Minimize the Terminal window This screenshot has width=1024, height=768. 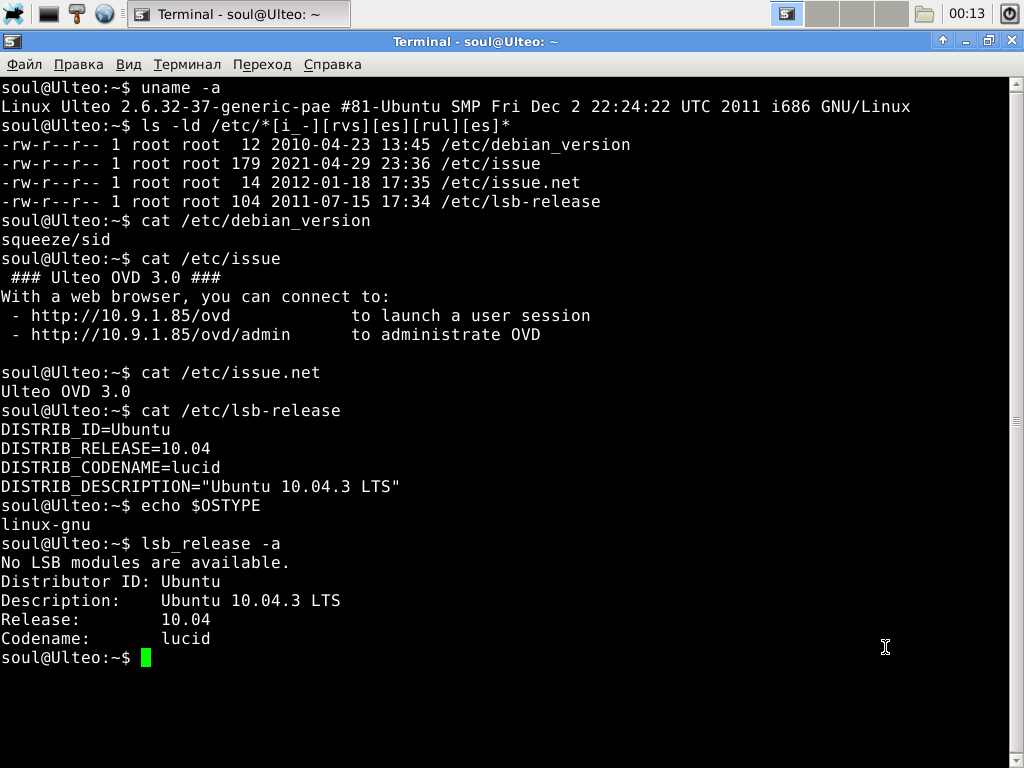966,40
